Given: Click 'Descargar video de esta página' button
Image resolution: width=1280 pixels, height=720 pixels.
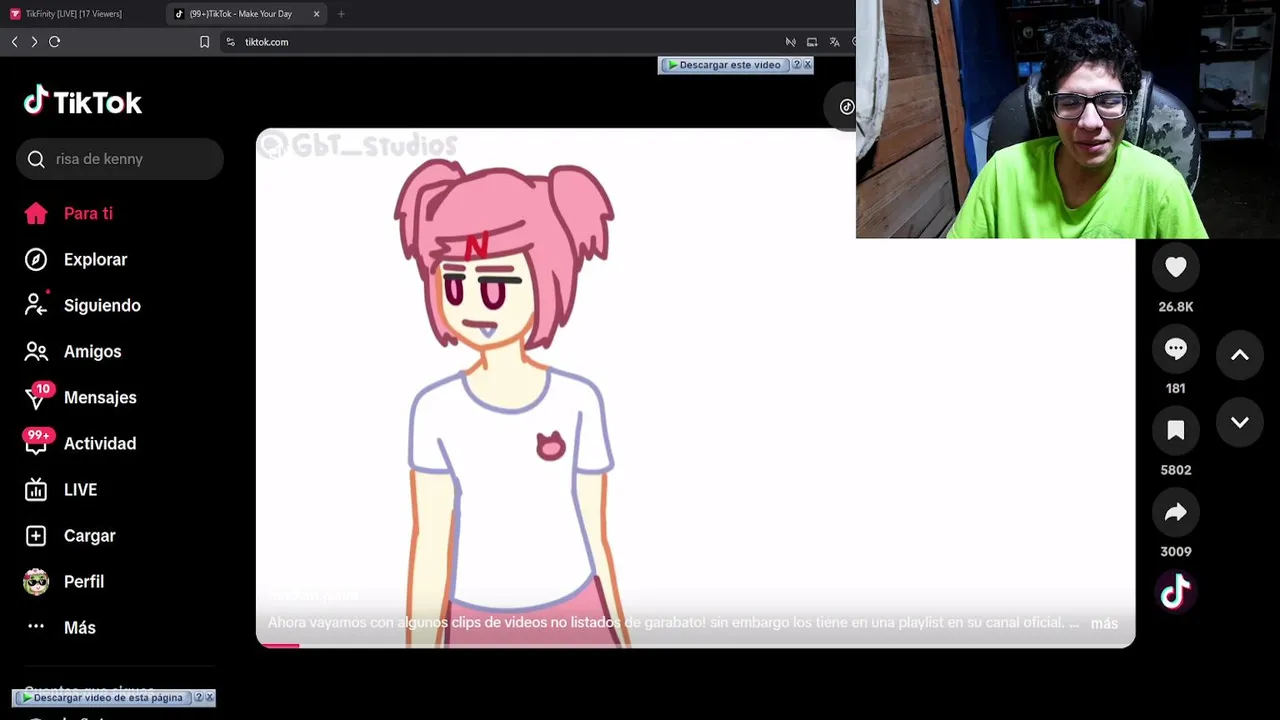Looking at the screenshot, I should (103, 698).
